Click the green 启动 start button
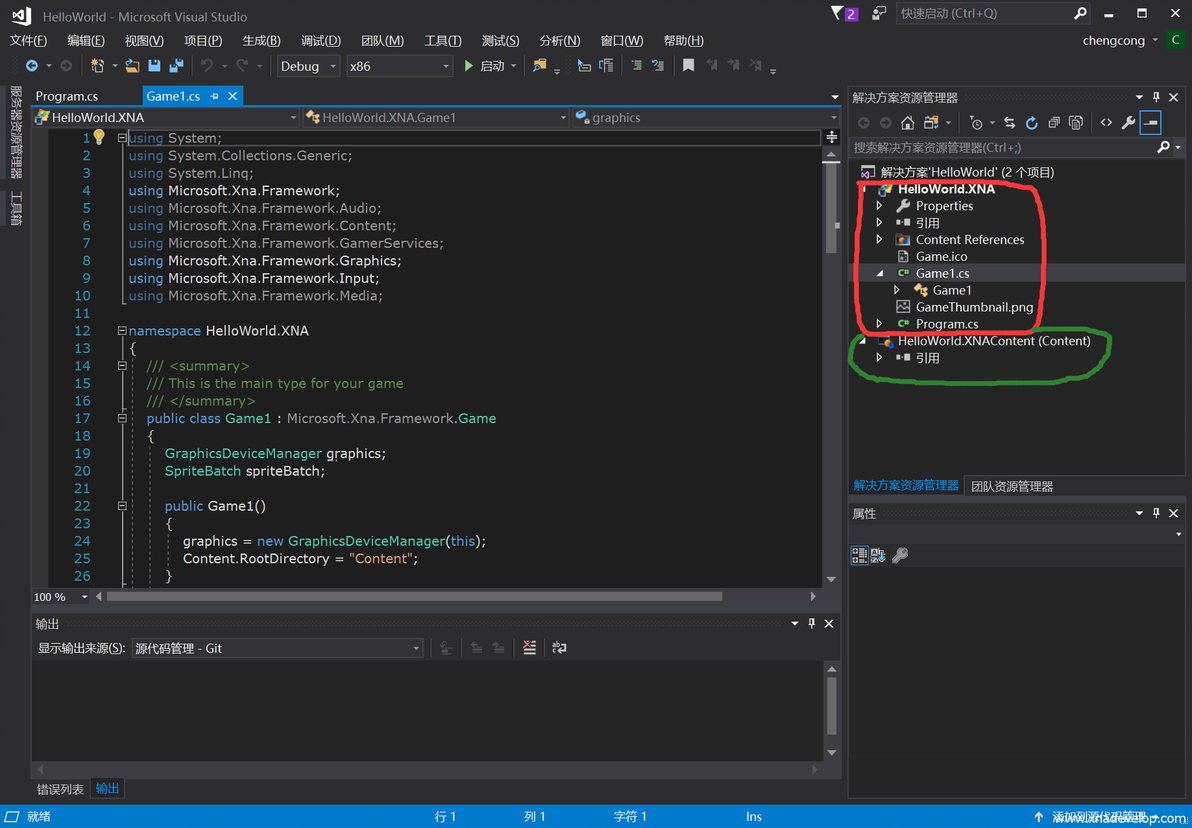The image size is (1192, 828). click(484, 66)
